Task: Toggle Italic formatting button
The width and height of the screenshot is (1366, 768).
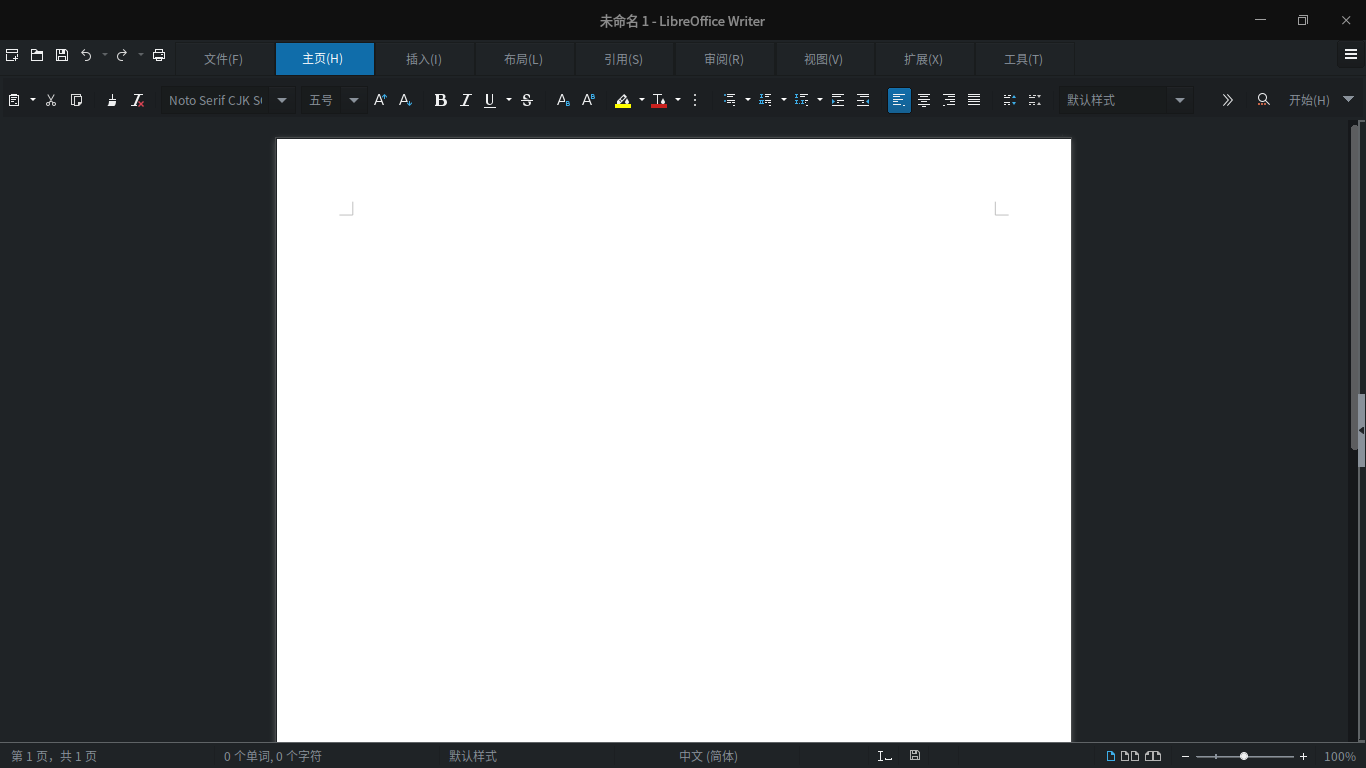Action: (x=465, y=100)
